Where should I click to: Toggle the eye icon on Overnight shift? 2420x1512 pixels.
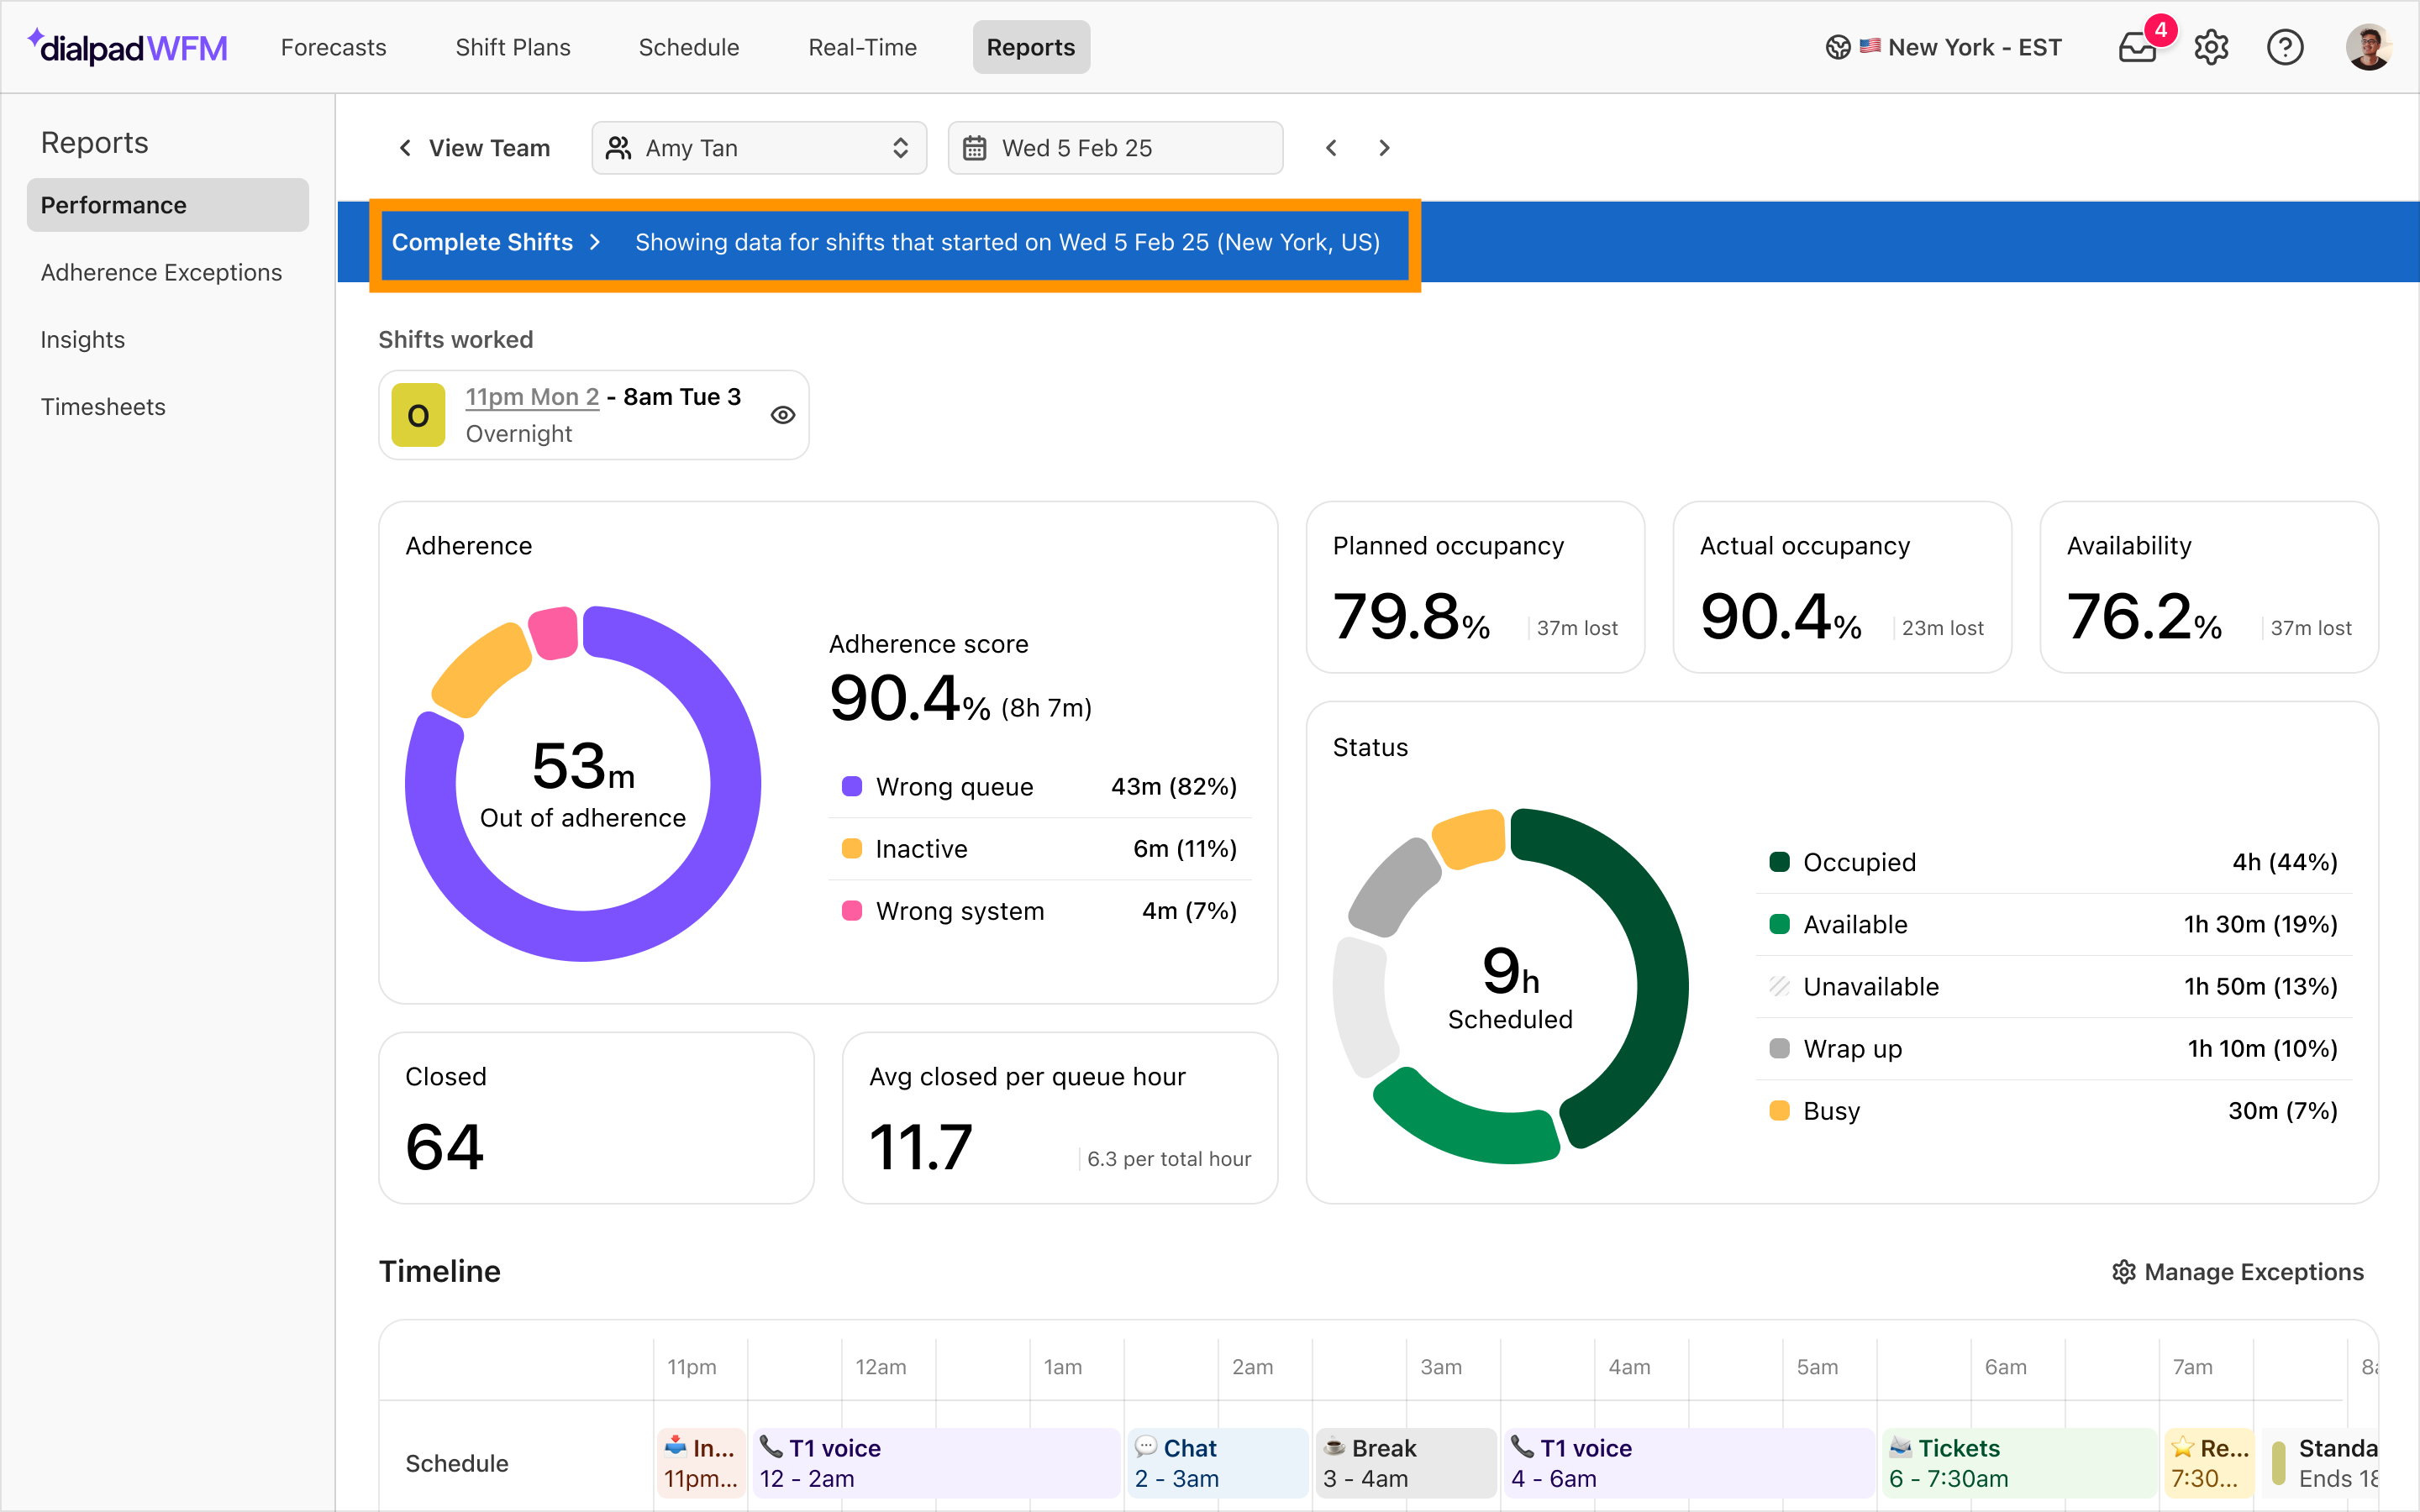click(783, 415)
